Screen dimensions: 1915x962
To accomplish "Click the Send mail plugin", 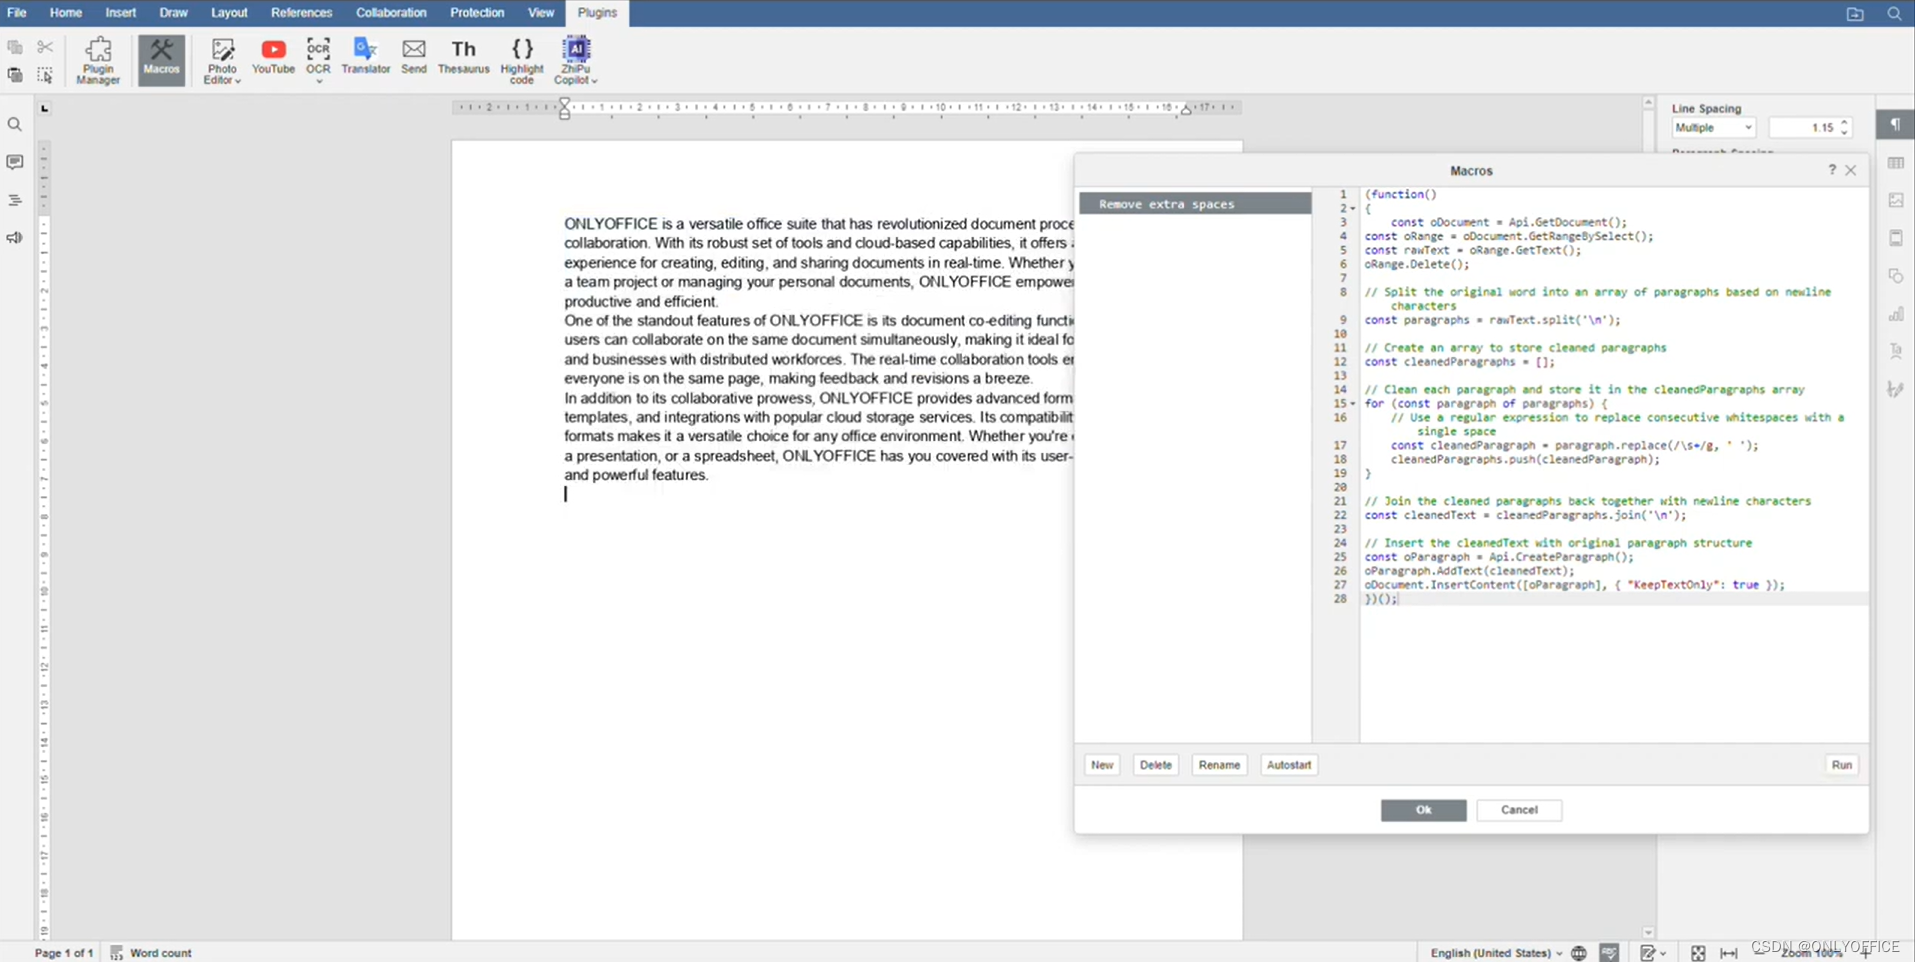I will click(414, 57).
